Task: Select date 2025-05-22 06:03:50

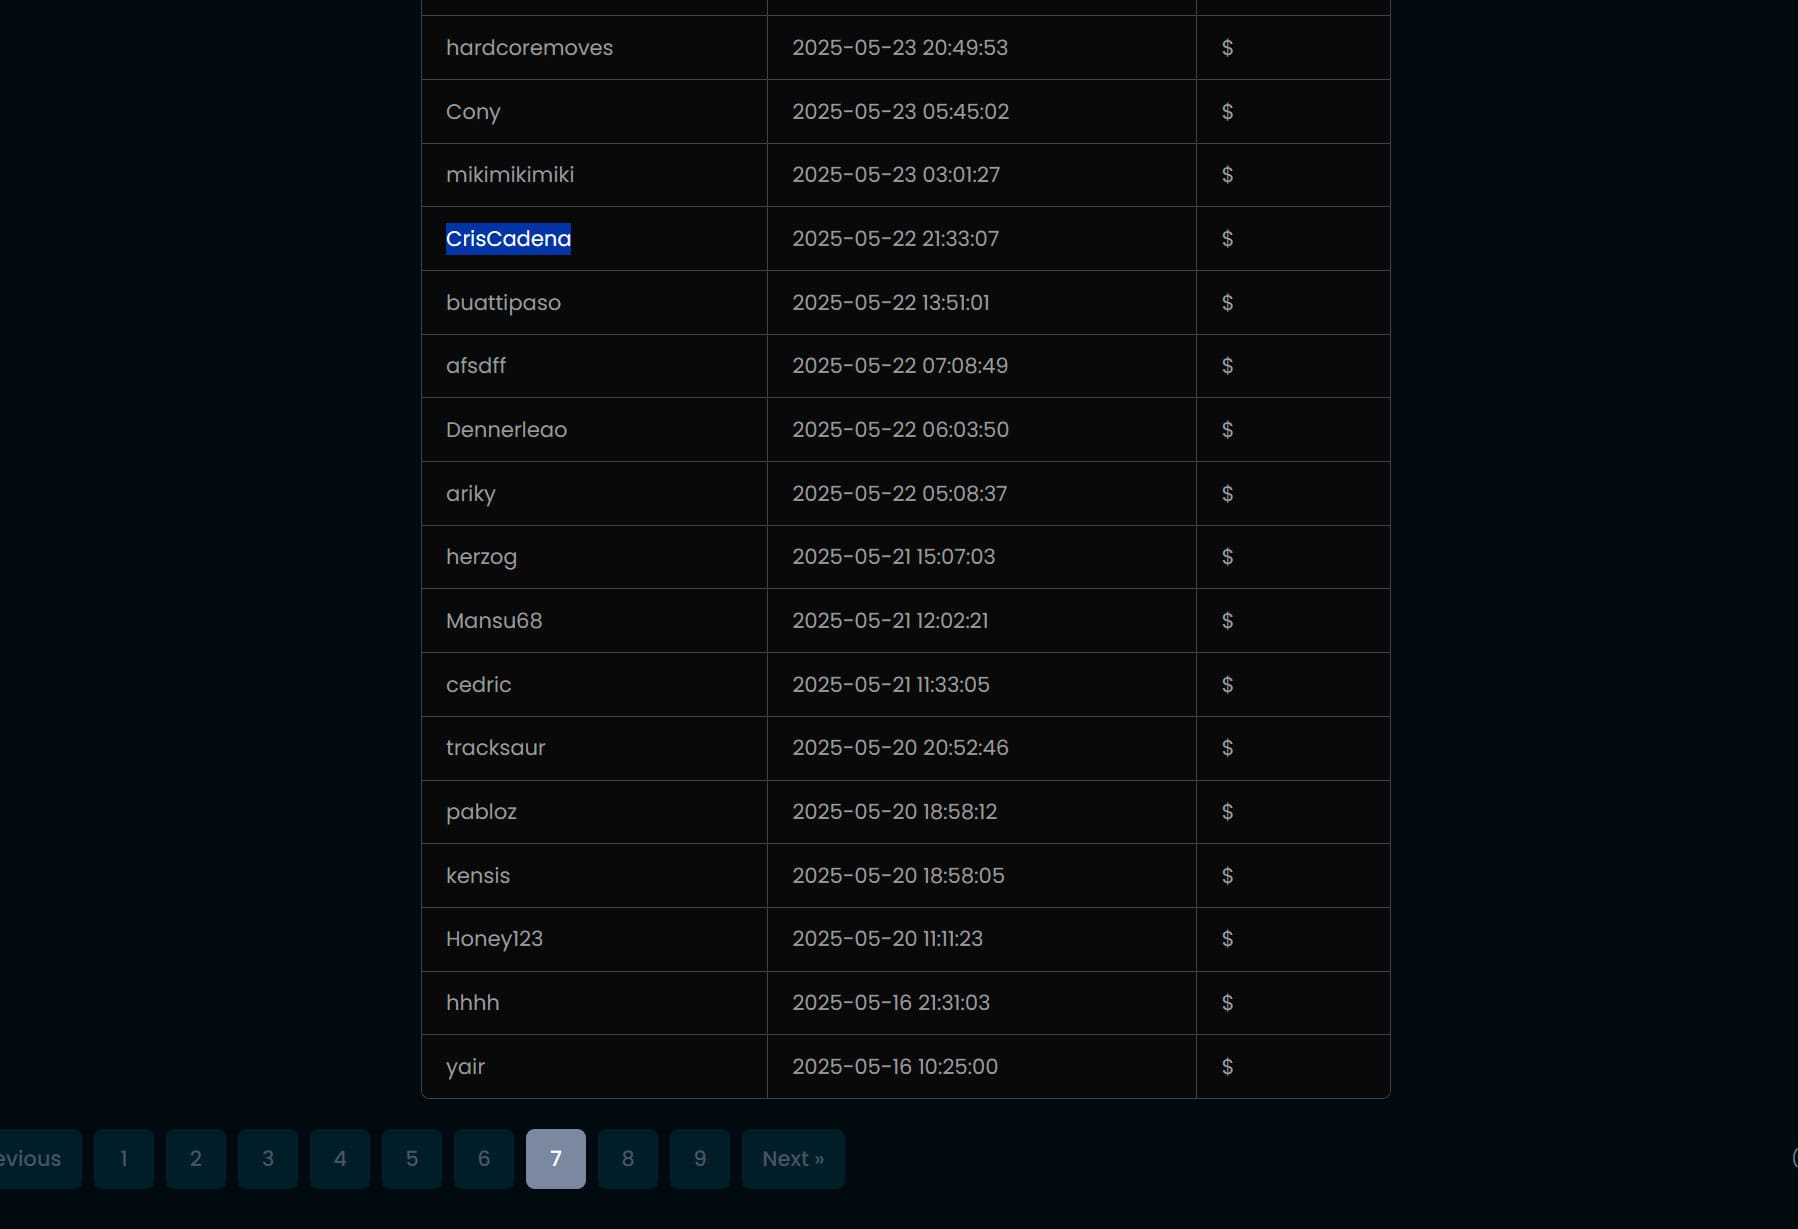Action: pos(901,430)
